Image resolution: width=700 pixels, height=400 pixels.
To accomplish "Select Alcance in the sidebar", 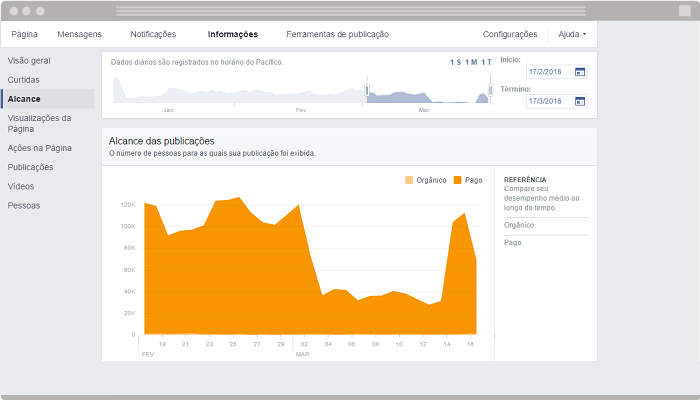I will coord(48,99).
